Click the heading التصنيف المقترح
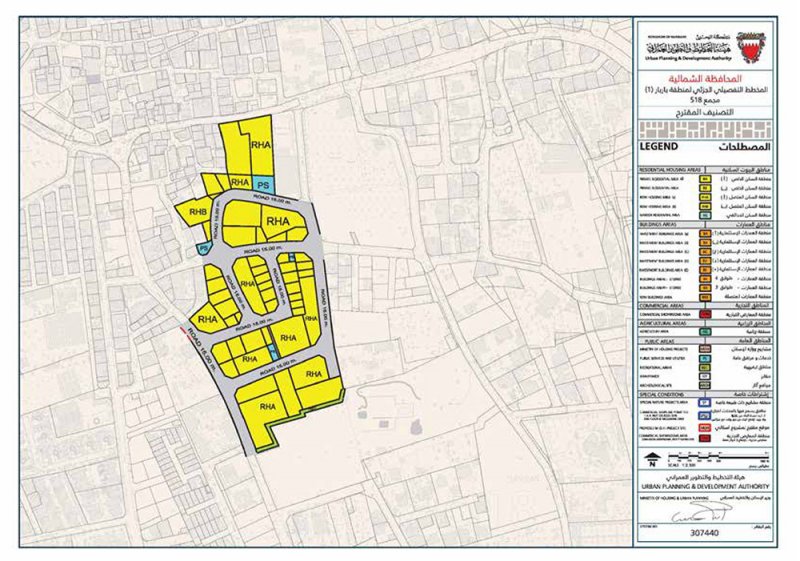The width and height of the screenshot is (800, 561). tap(705, 112)
